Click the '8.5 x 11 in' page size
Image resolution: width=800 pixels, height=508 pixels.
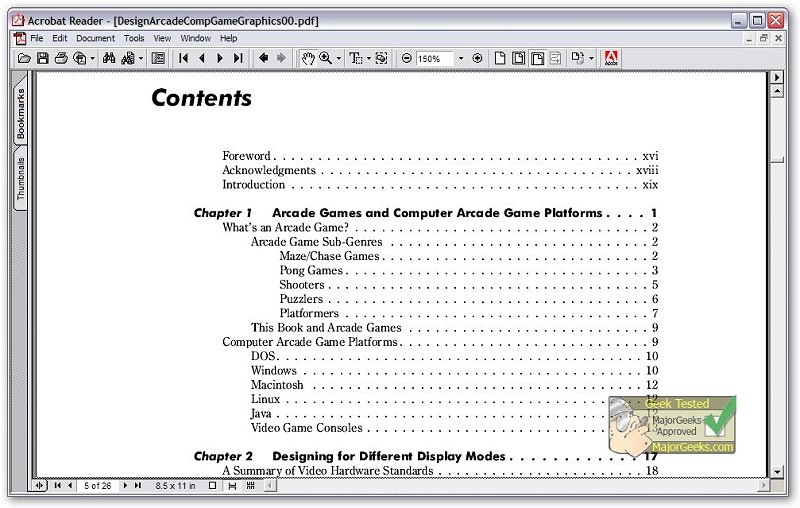(176, 486)
